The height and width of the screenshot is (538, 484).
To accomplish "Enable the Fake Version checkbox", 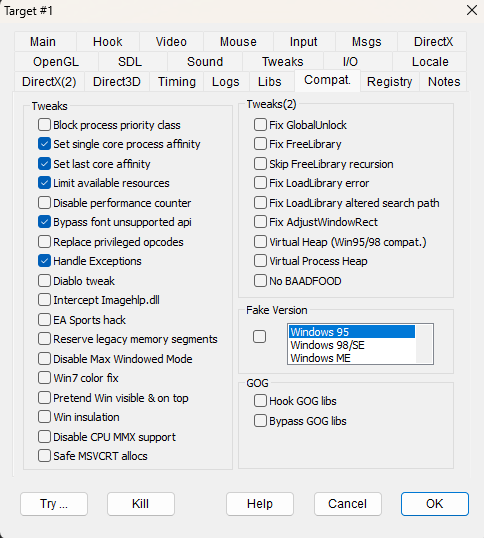I will click(x=259, y=336).
